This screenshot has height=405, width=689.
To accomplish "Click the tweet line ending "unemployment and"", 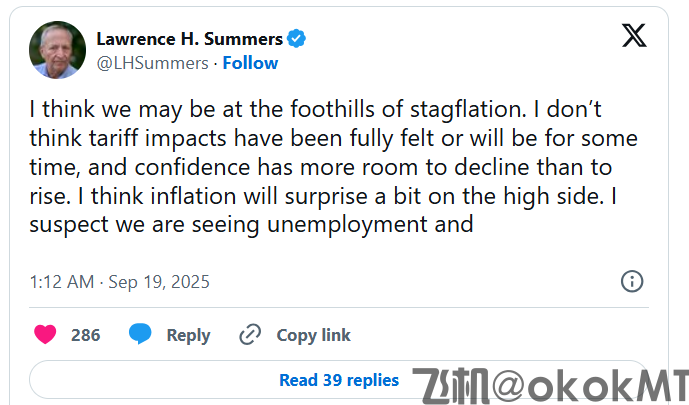I will [x=252, y=225].
